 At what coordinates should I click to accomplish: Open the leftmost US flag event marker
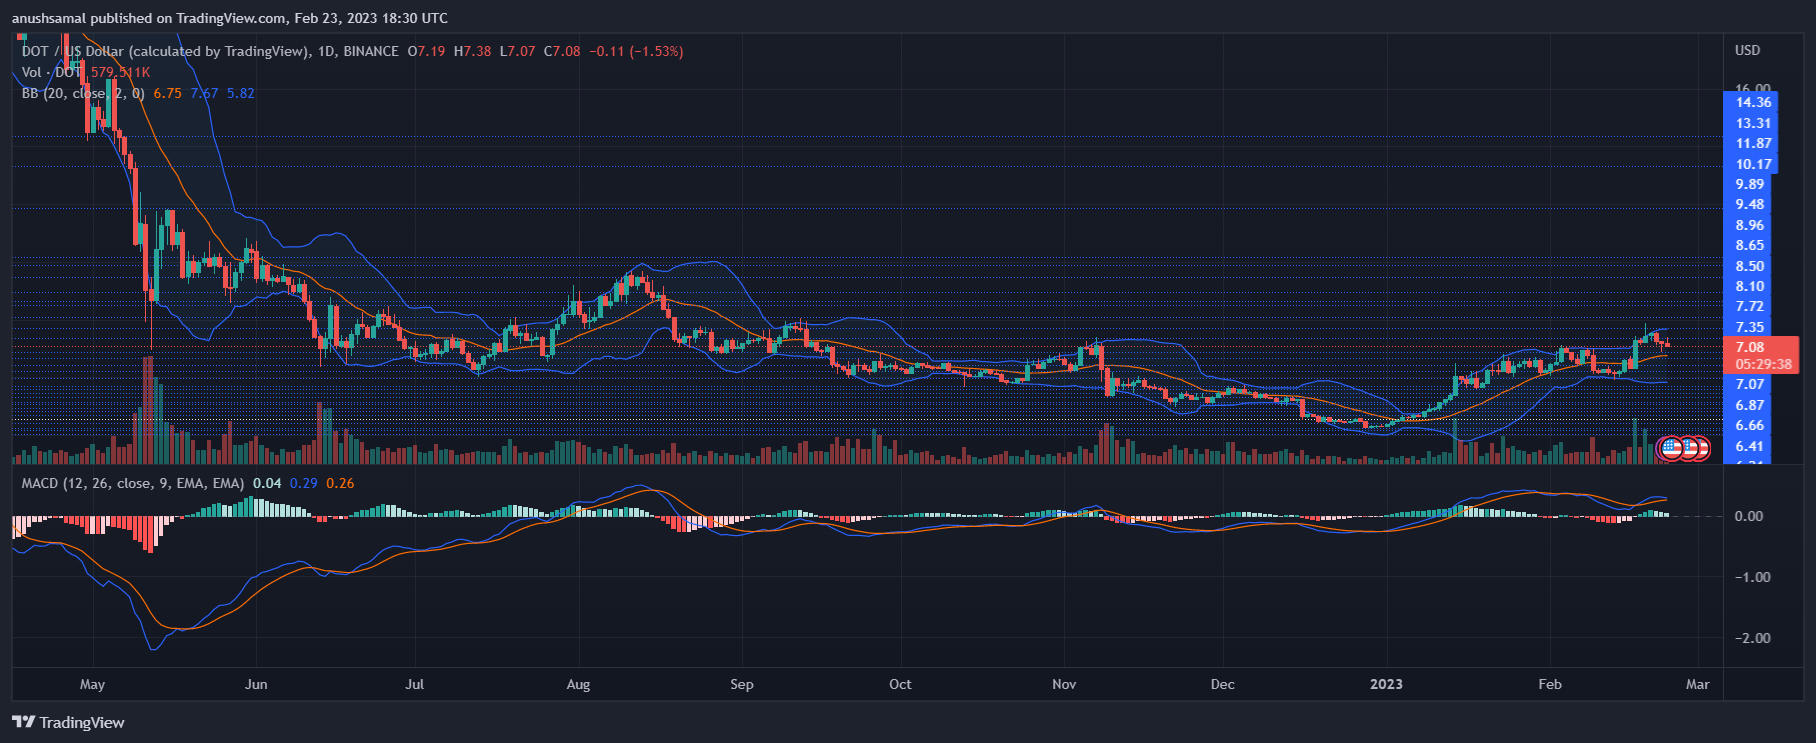pyautogui.click(x=1671, y=448)
